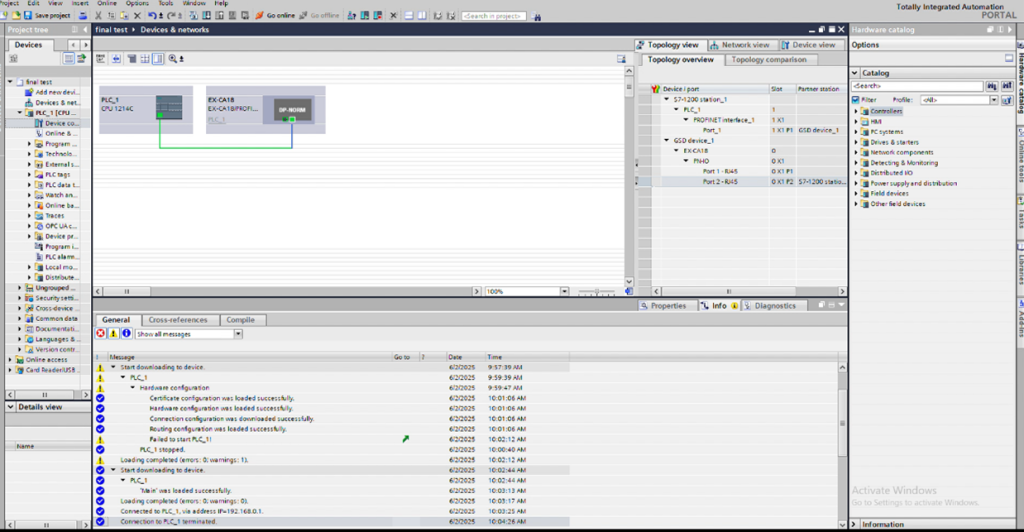Collapse the S7-1200 station_1 row in topology overview
This screenshot has height=532, width=1024.
(667, 99)
